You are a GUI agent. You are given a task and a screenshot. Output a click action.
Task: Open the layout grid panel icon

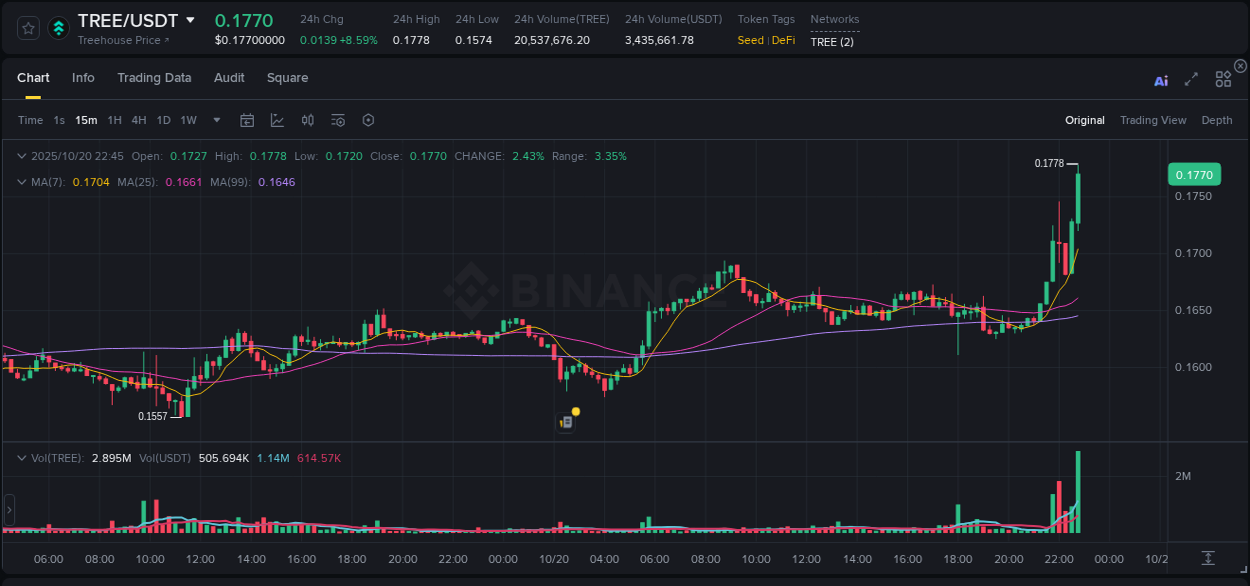1222,79
